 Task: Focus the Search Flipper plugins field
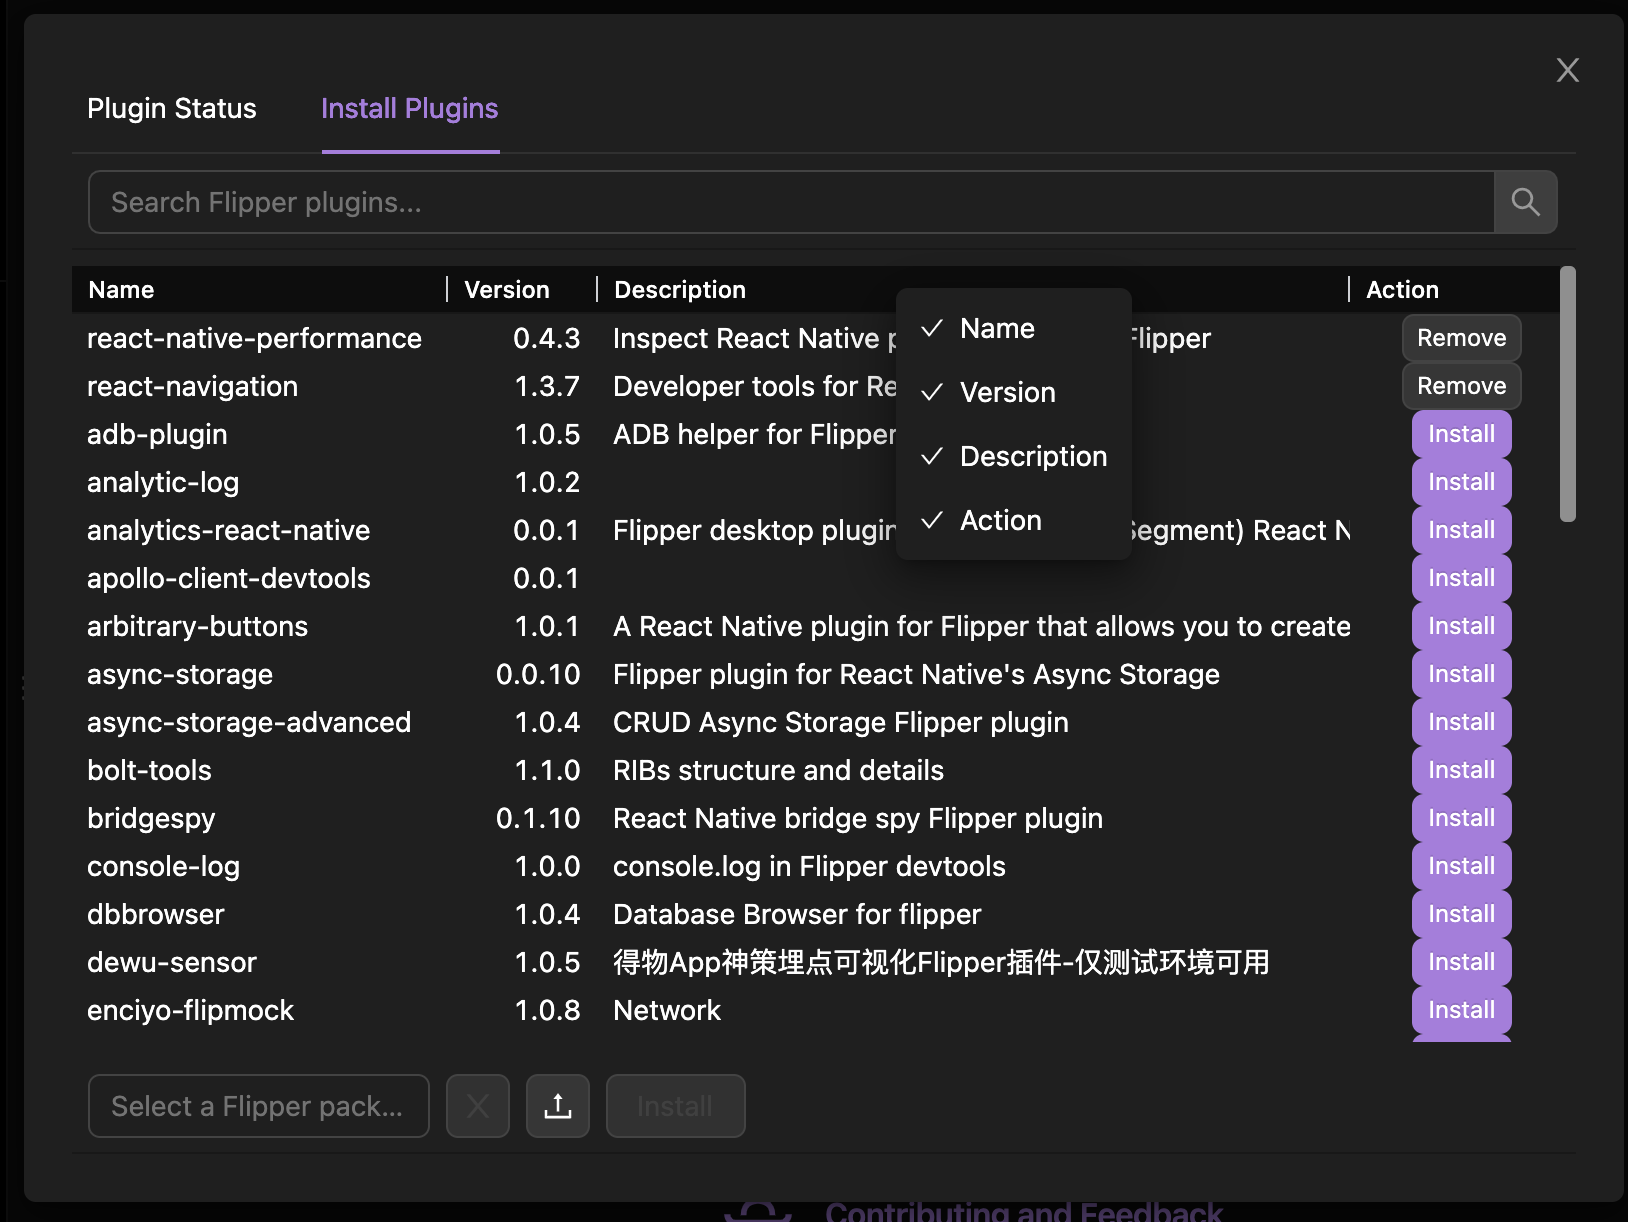click(x=791, y=202)
